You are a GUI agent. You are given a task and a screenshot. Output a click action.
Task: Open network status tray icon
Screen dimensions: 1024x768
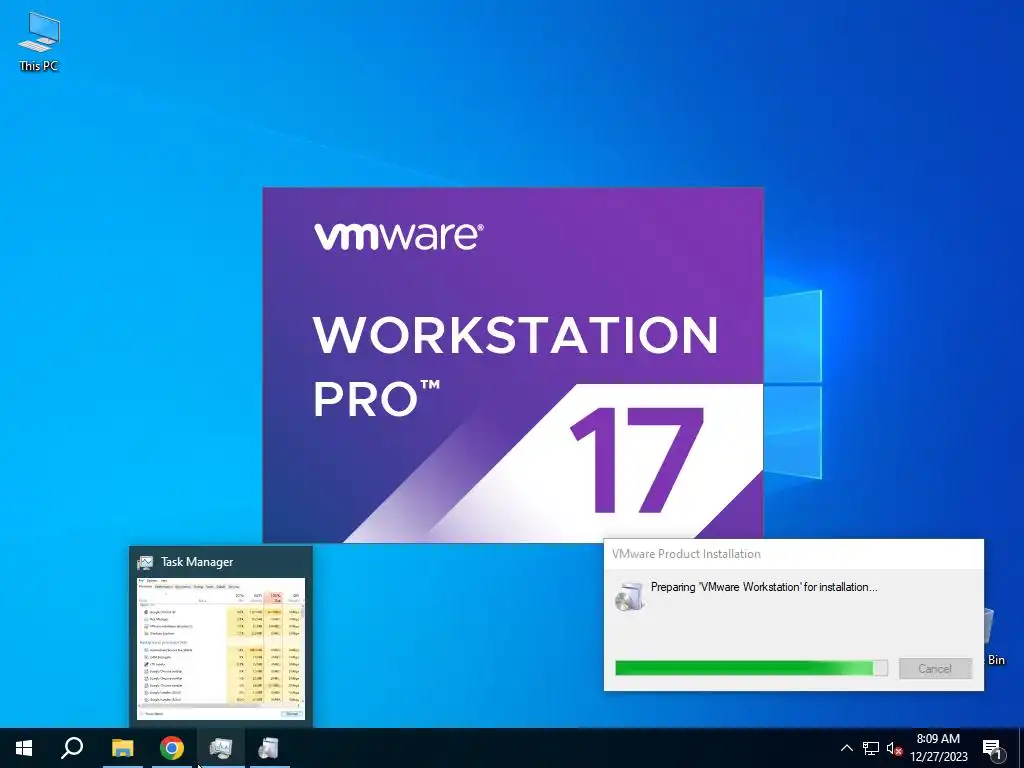click(871, 748)
